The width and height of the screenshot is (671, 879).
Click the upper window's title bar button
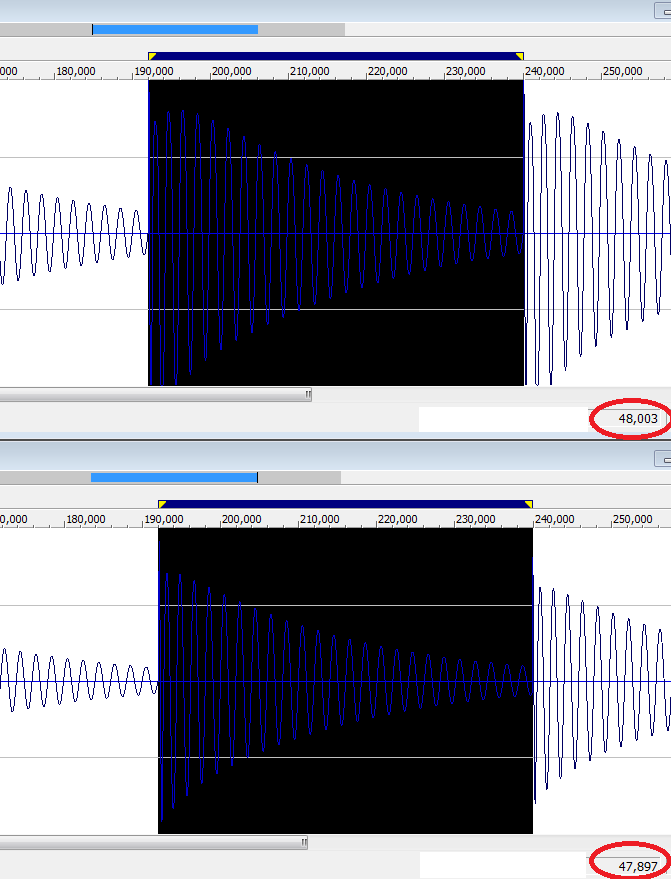[x=663, y=11]
